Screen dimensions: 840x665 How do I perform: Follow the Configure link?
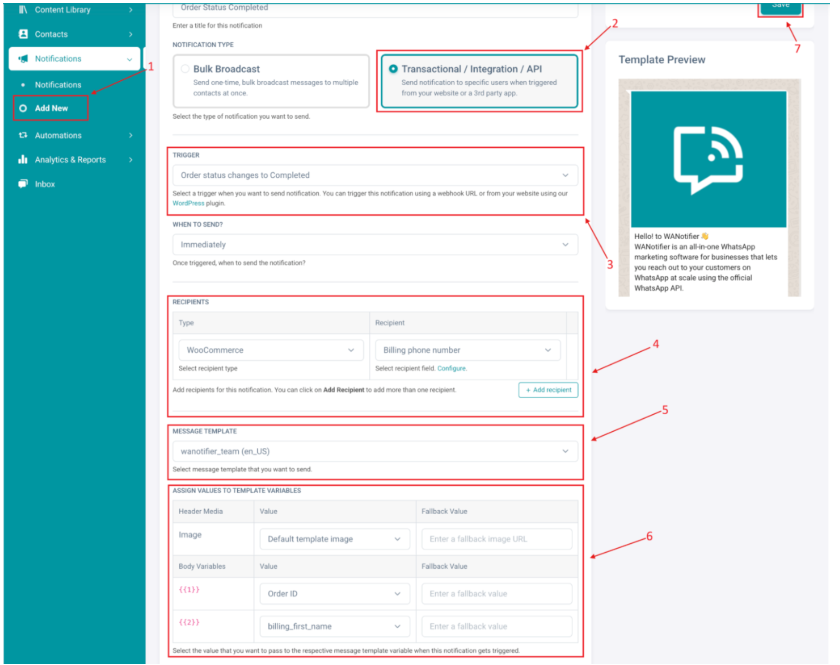click(x=451, y=369)
